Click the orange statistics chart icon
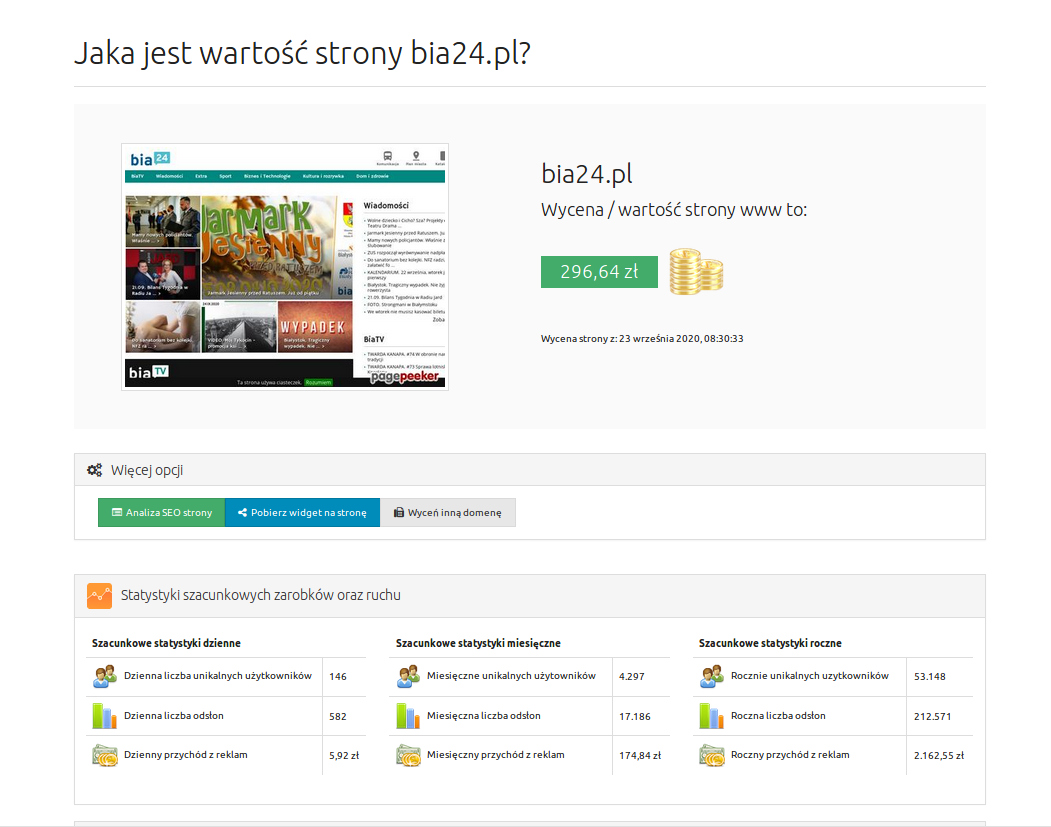Screen dimensions: 1051x827 [99, 596]
